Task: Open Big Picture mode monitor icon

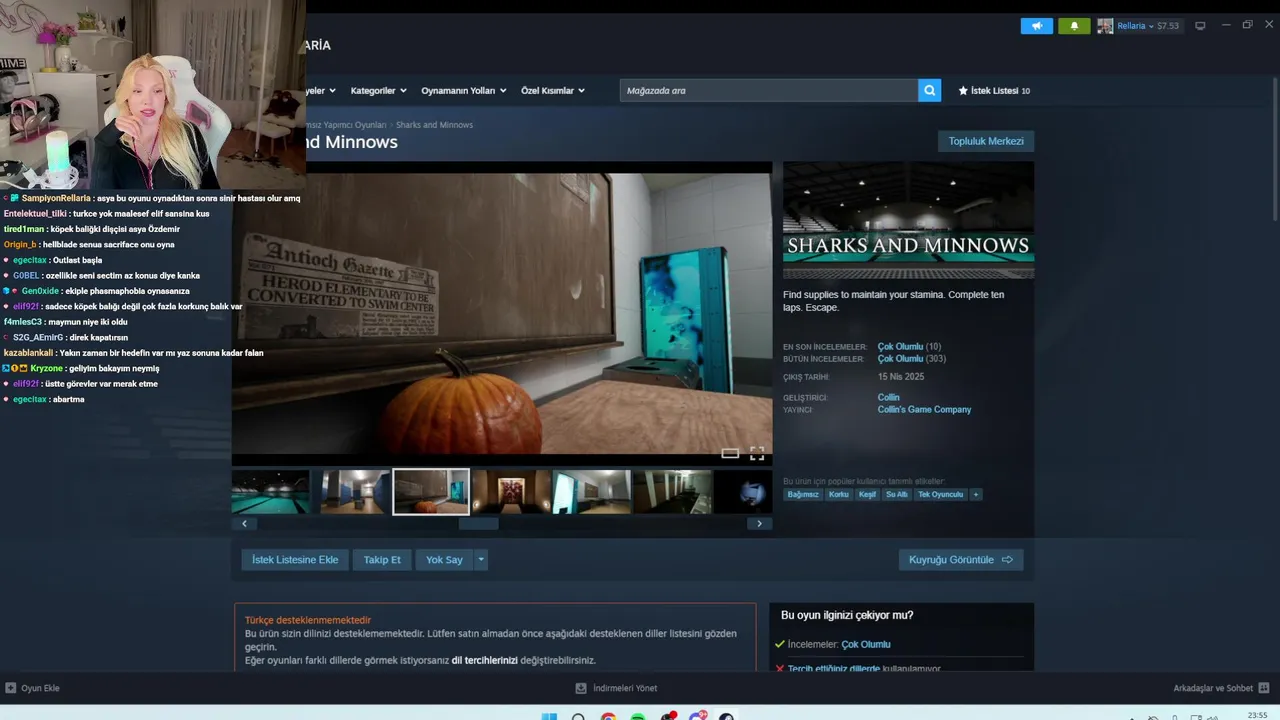Action: point(1200,26)
